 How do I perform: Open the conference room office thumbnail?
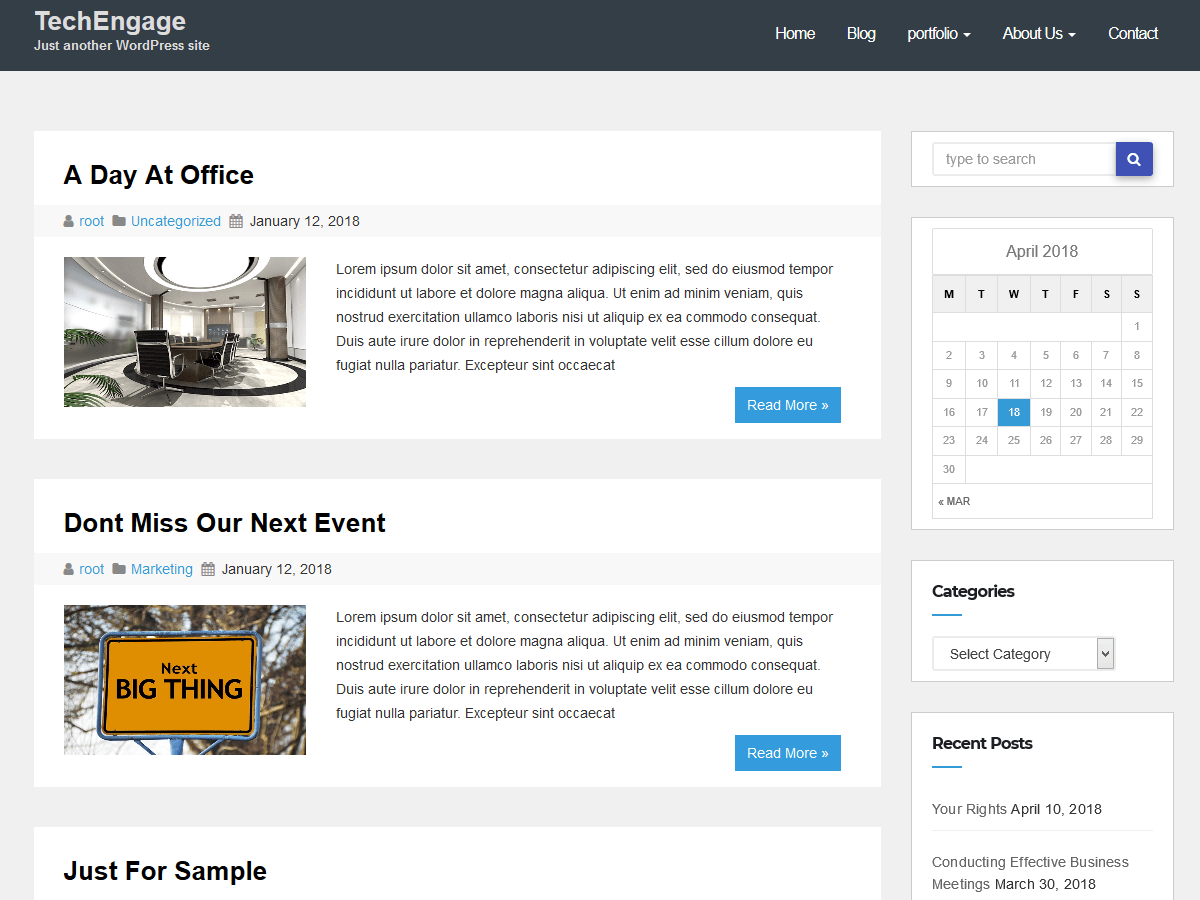[x=185, y=332]
